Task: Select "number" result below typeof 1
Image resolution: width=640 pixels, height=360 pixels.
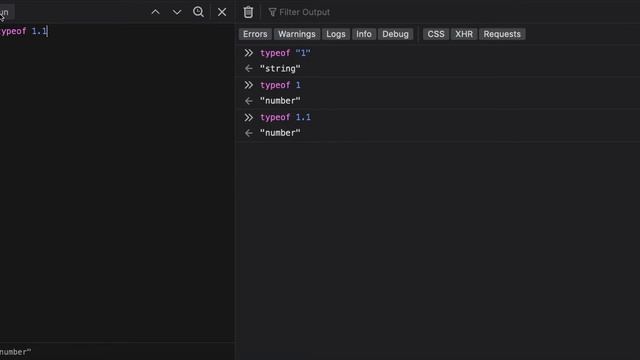Action: (280, 101)
